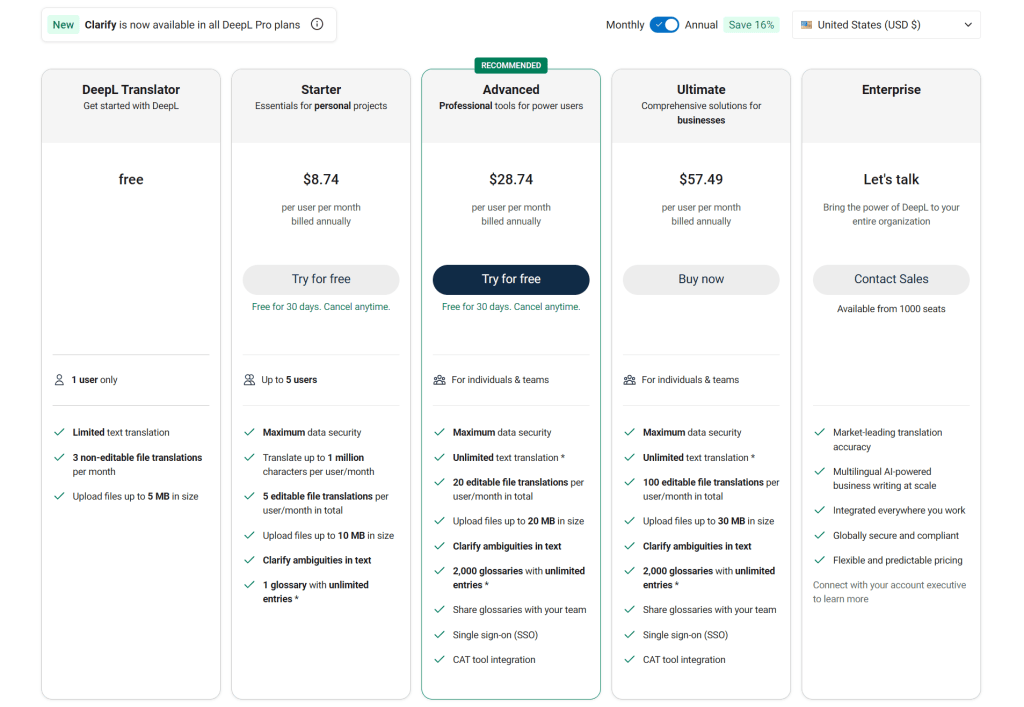Click the 'Starter' plan title
This screenshot has height=707, width=1024.
coord(321,89)
